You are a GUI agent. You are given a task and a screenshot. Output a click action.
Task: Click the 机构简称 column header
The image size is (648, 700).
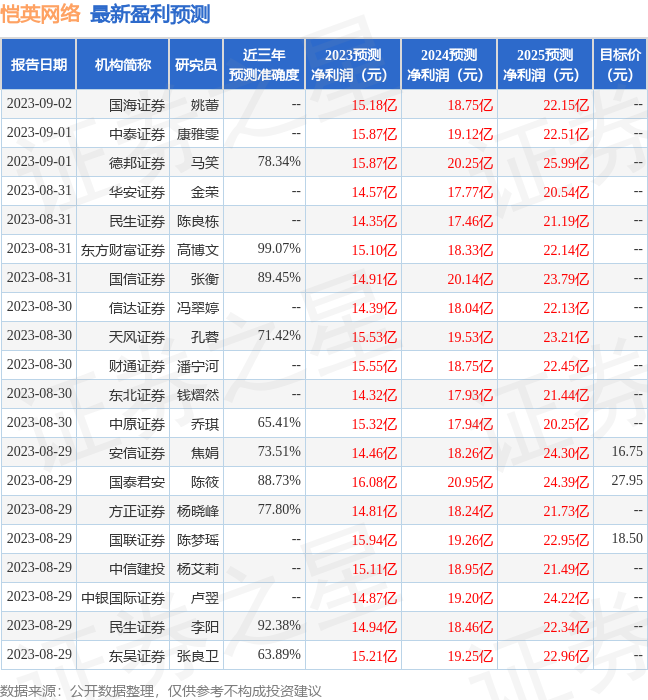[x=123, y=64]
